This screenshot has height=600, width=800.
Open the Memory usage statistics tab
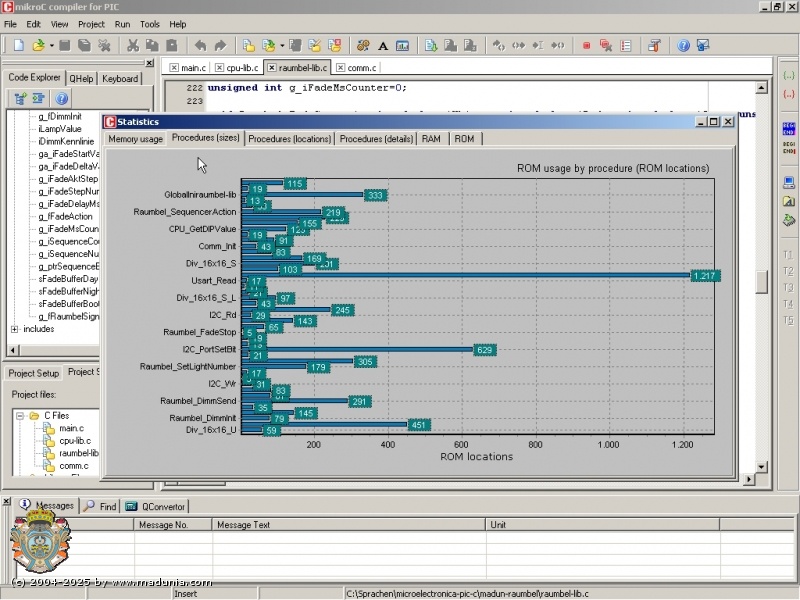tap(135, 139)
